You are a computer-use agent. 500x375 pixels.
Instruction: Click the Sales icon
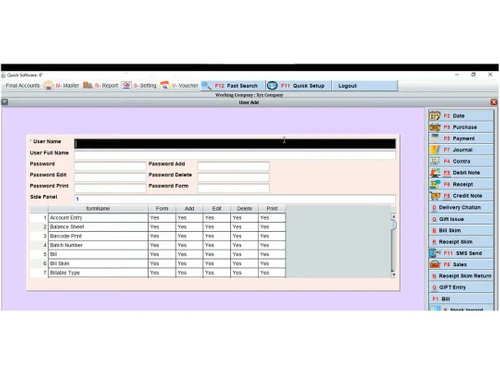pyautogui.click(x=435, y=264)
